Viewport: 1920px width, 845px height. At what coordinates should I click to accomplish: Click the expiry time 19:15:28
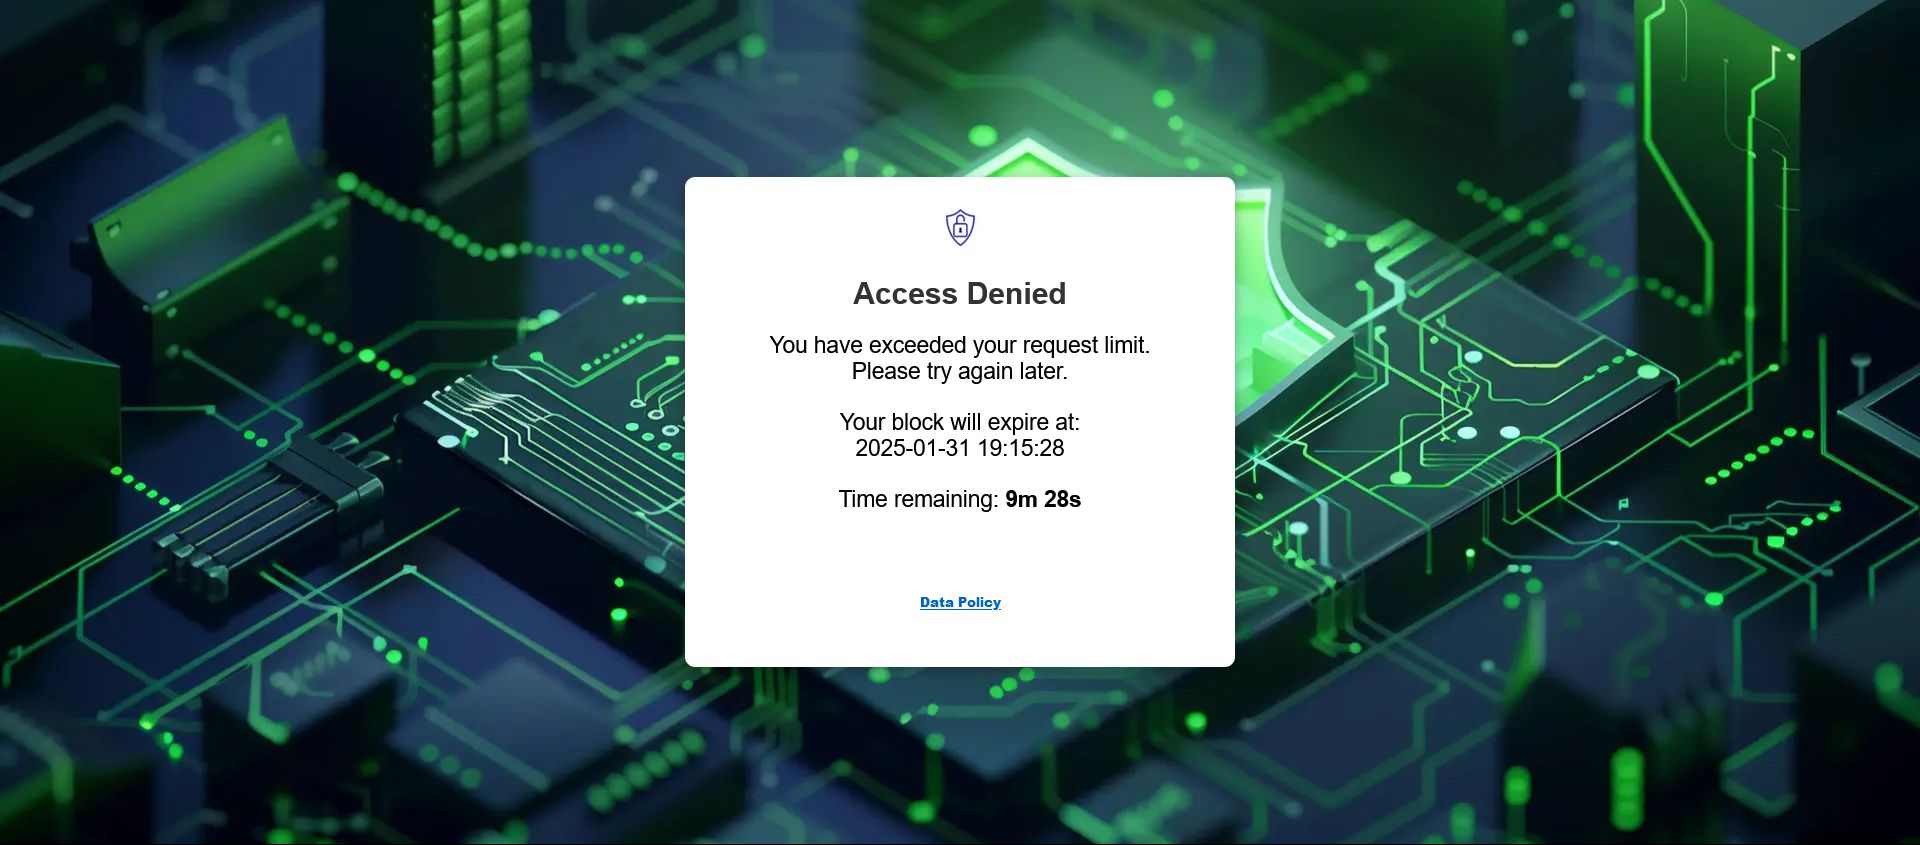pyautogui.click(x=1021, y=448)
